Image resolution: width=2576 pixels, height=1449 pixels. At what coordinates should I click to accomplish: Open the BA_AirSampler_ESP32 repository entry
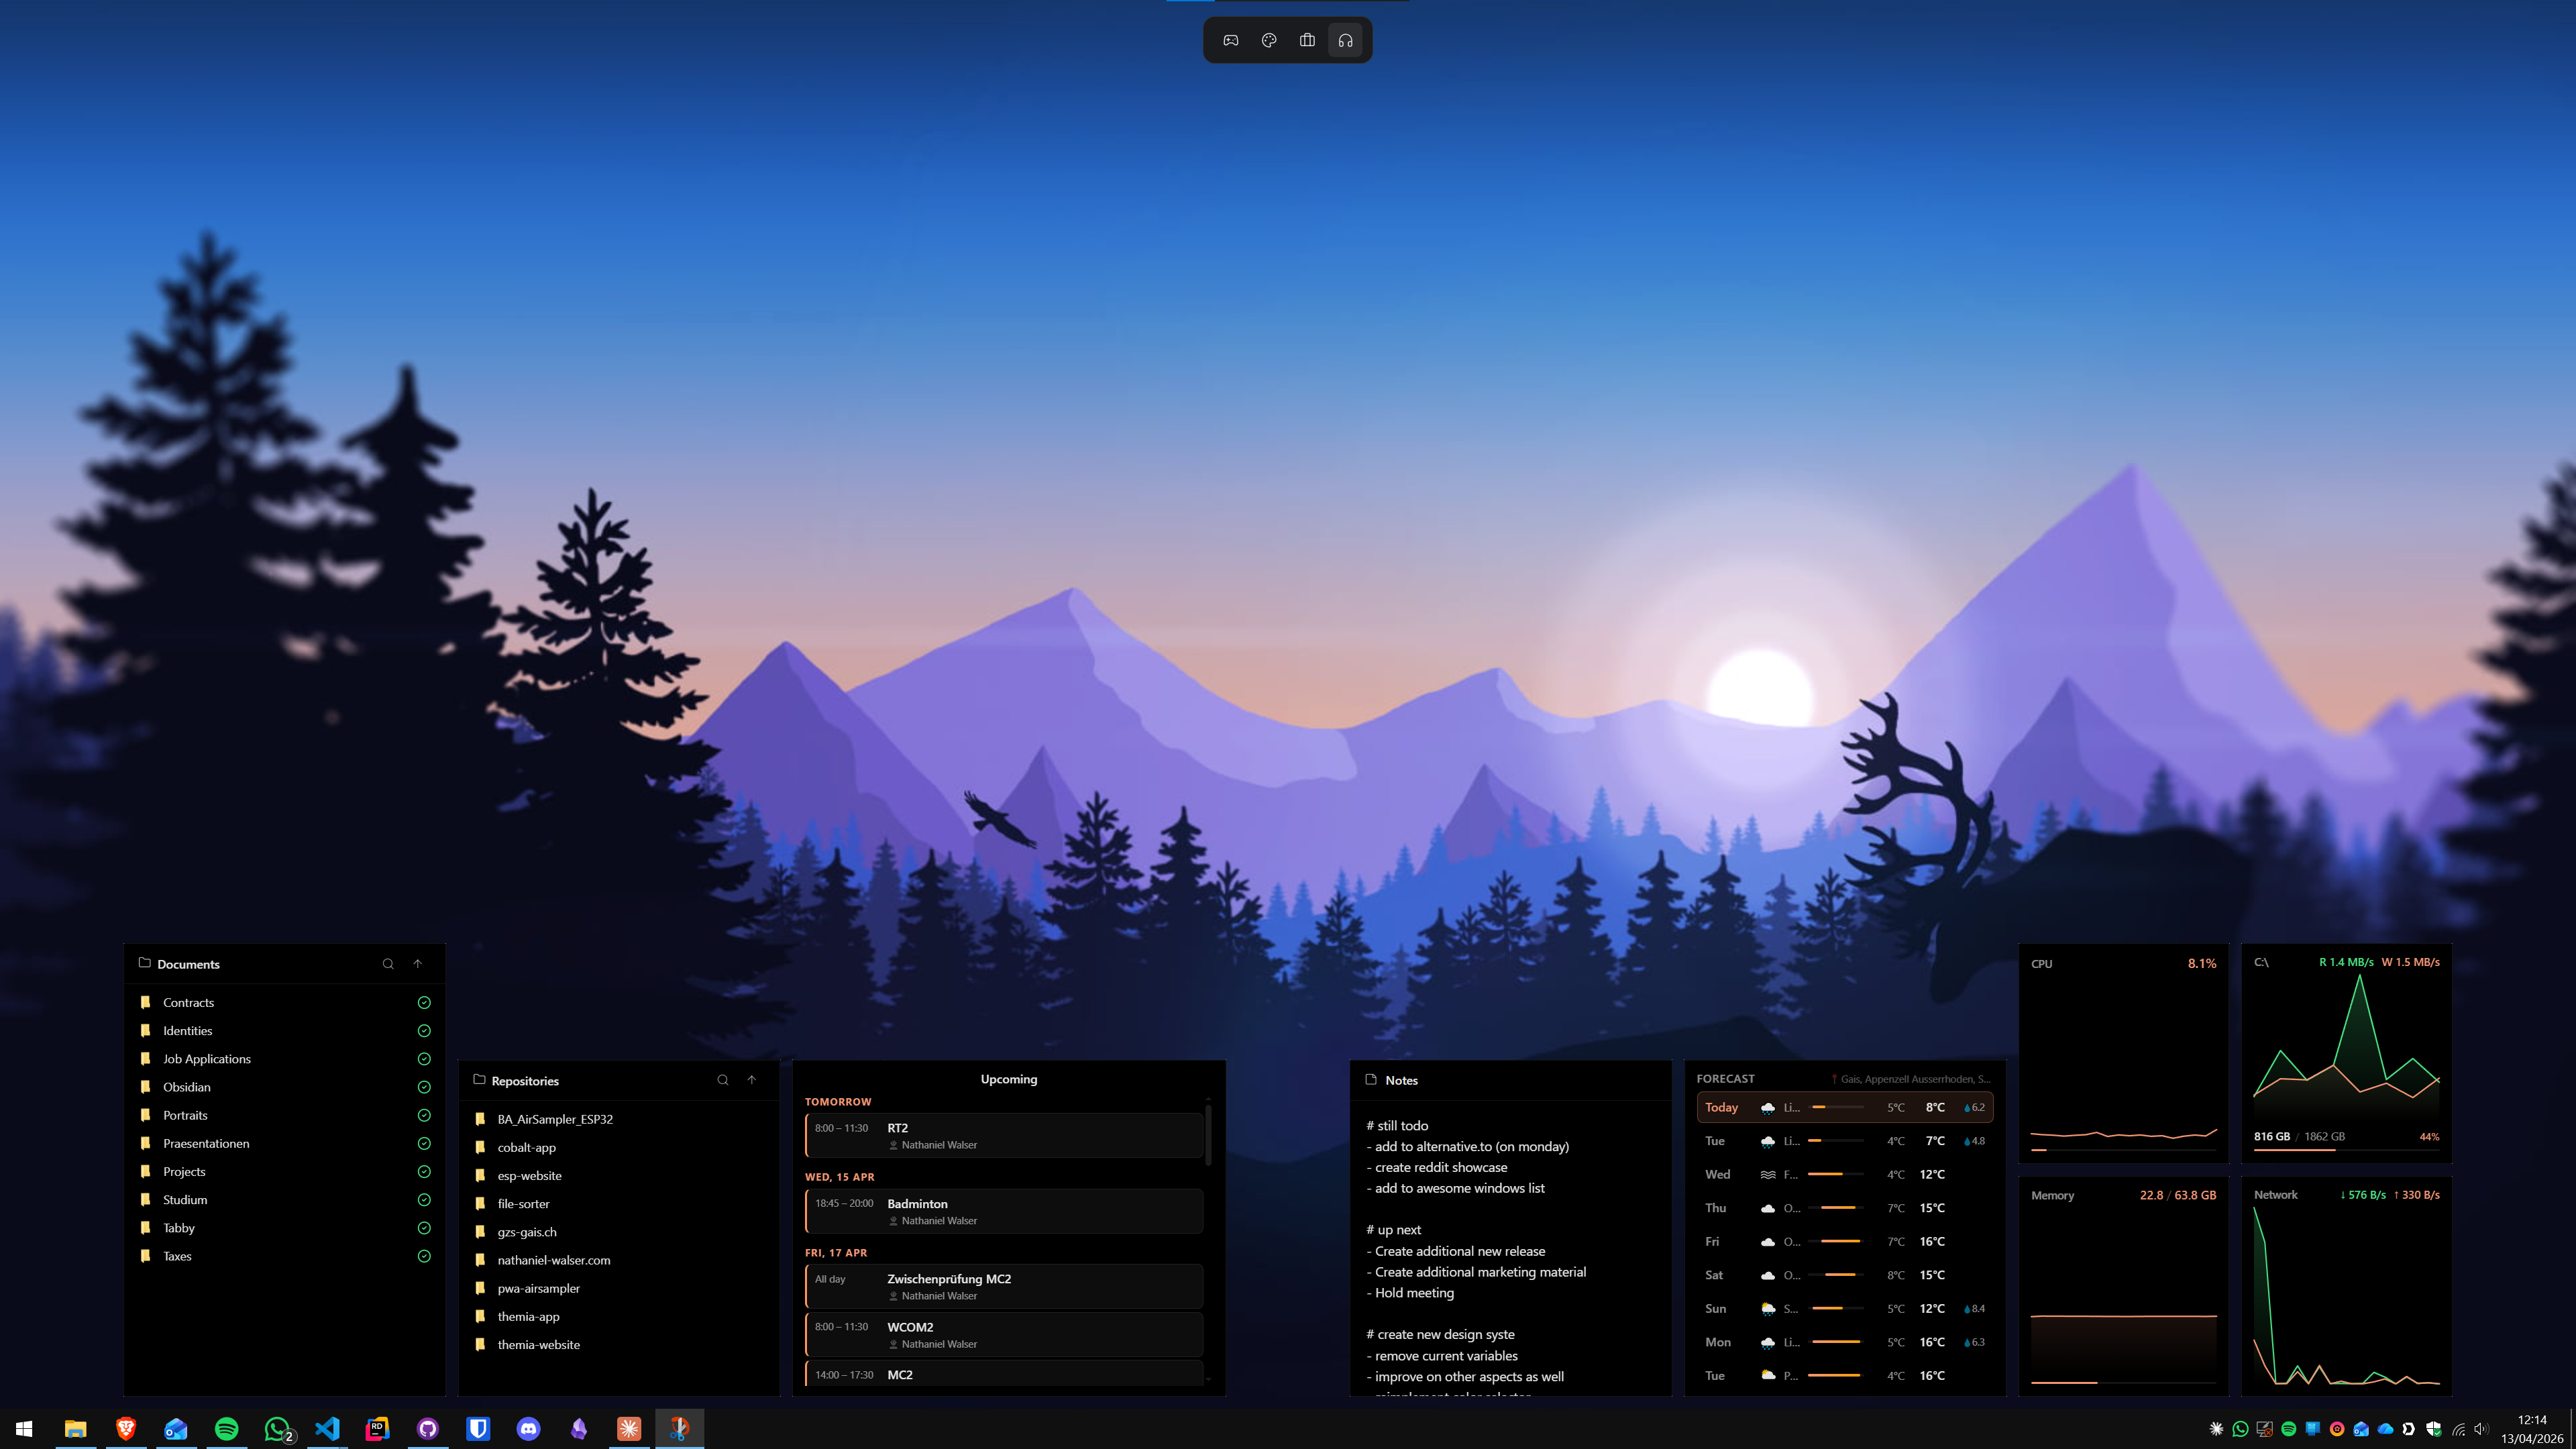[556, 1119]
